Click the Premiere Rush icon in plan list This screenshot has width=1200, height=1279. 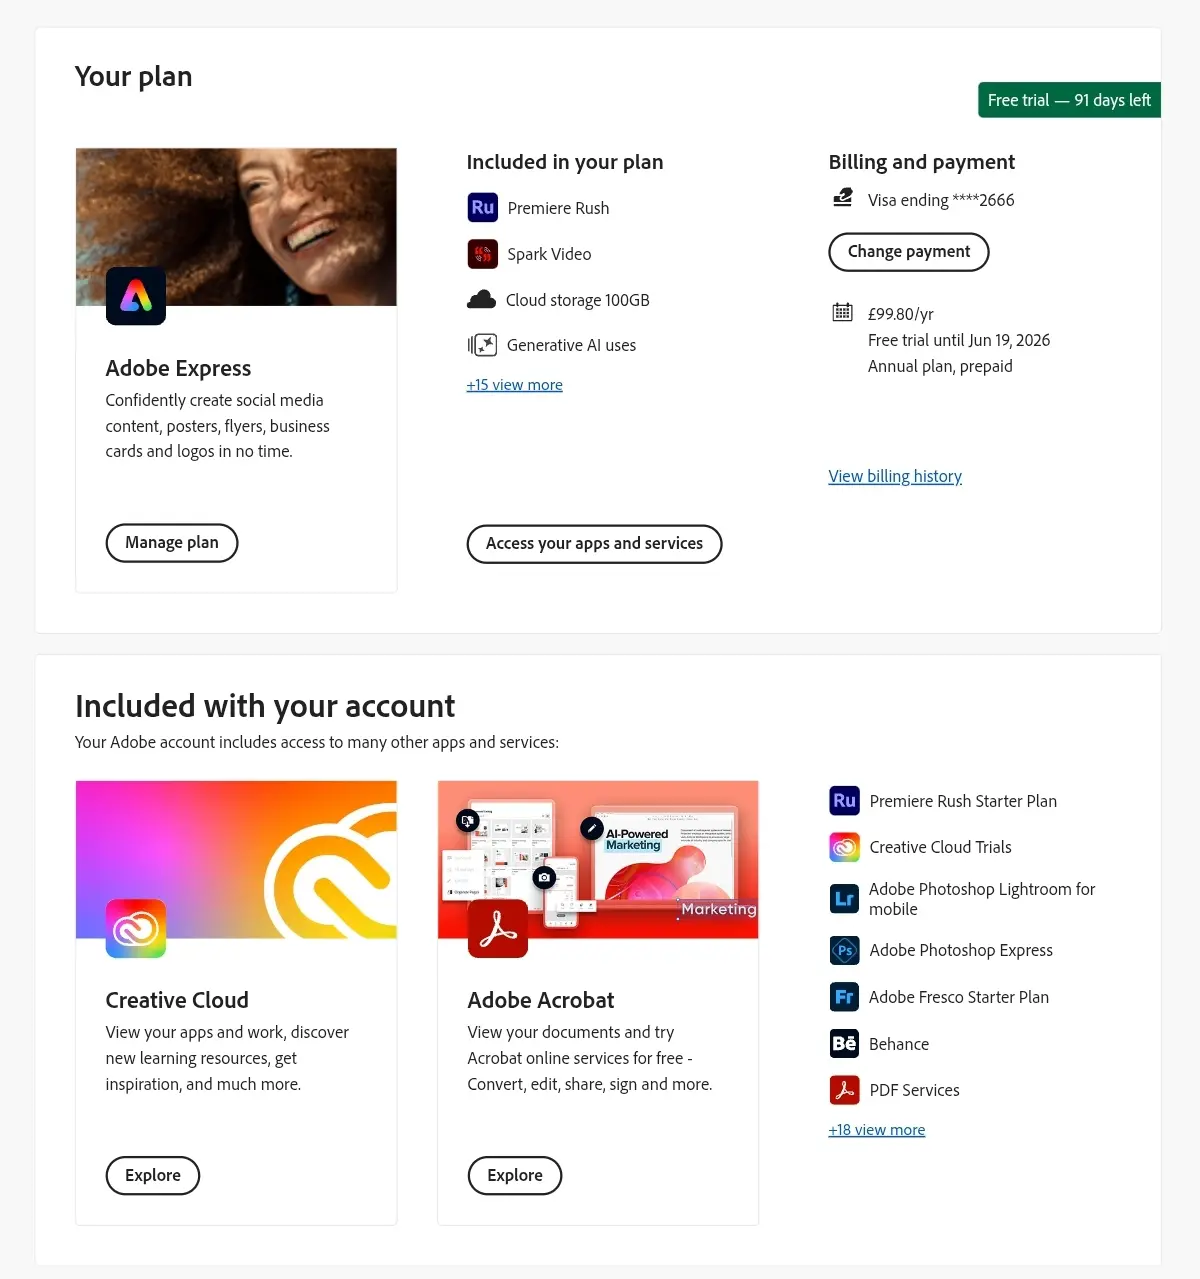pos(482,208)
